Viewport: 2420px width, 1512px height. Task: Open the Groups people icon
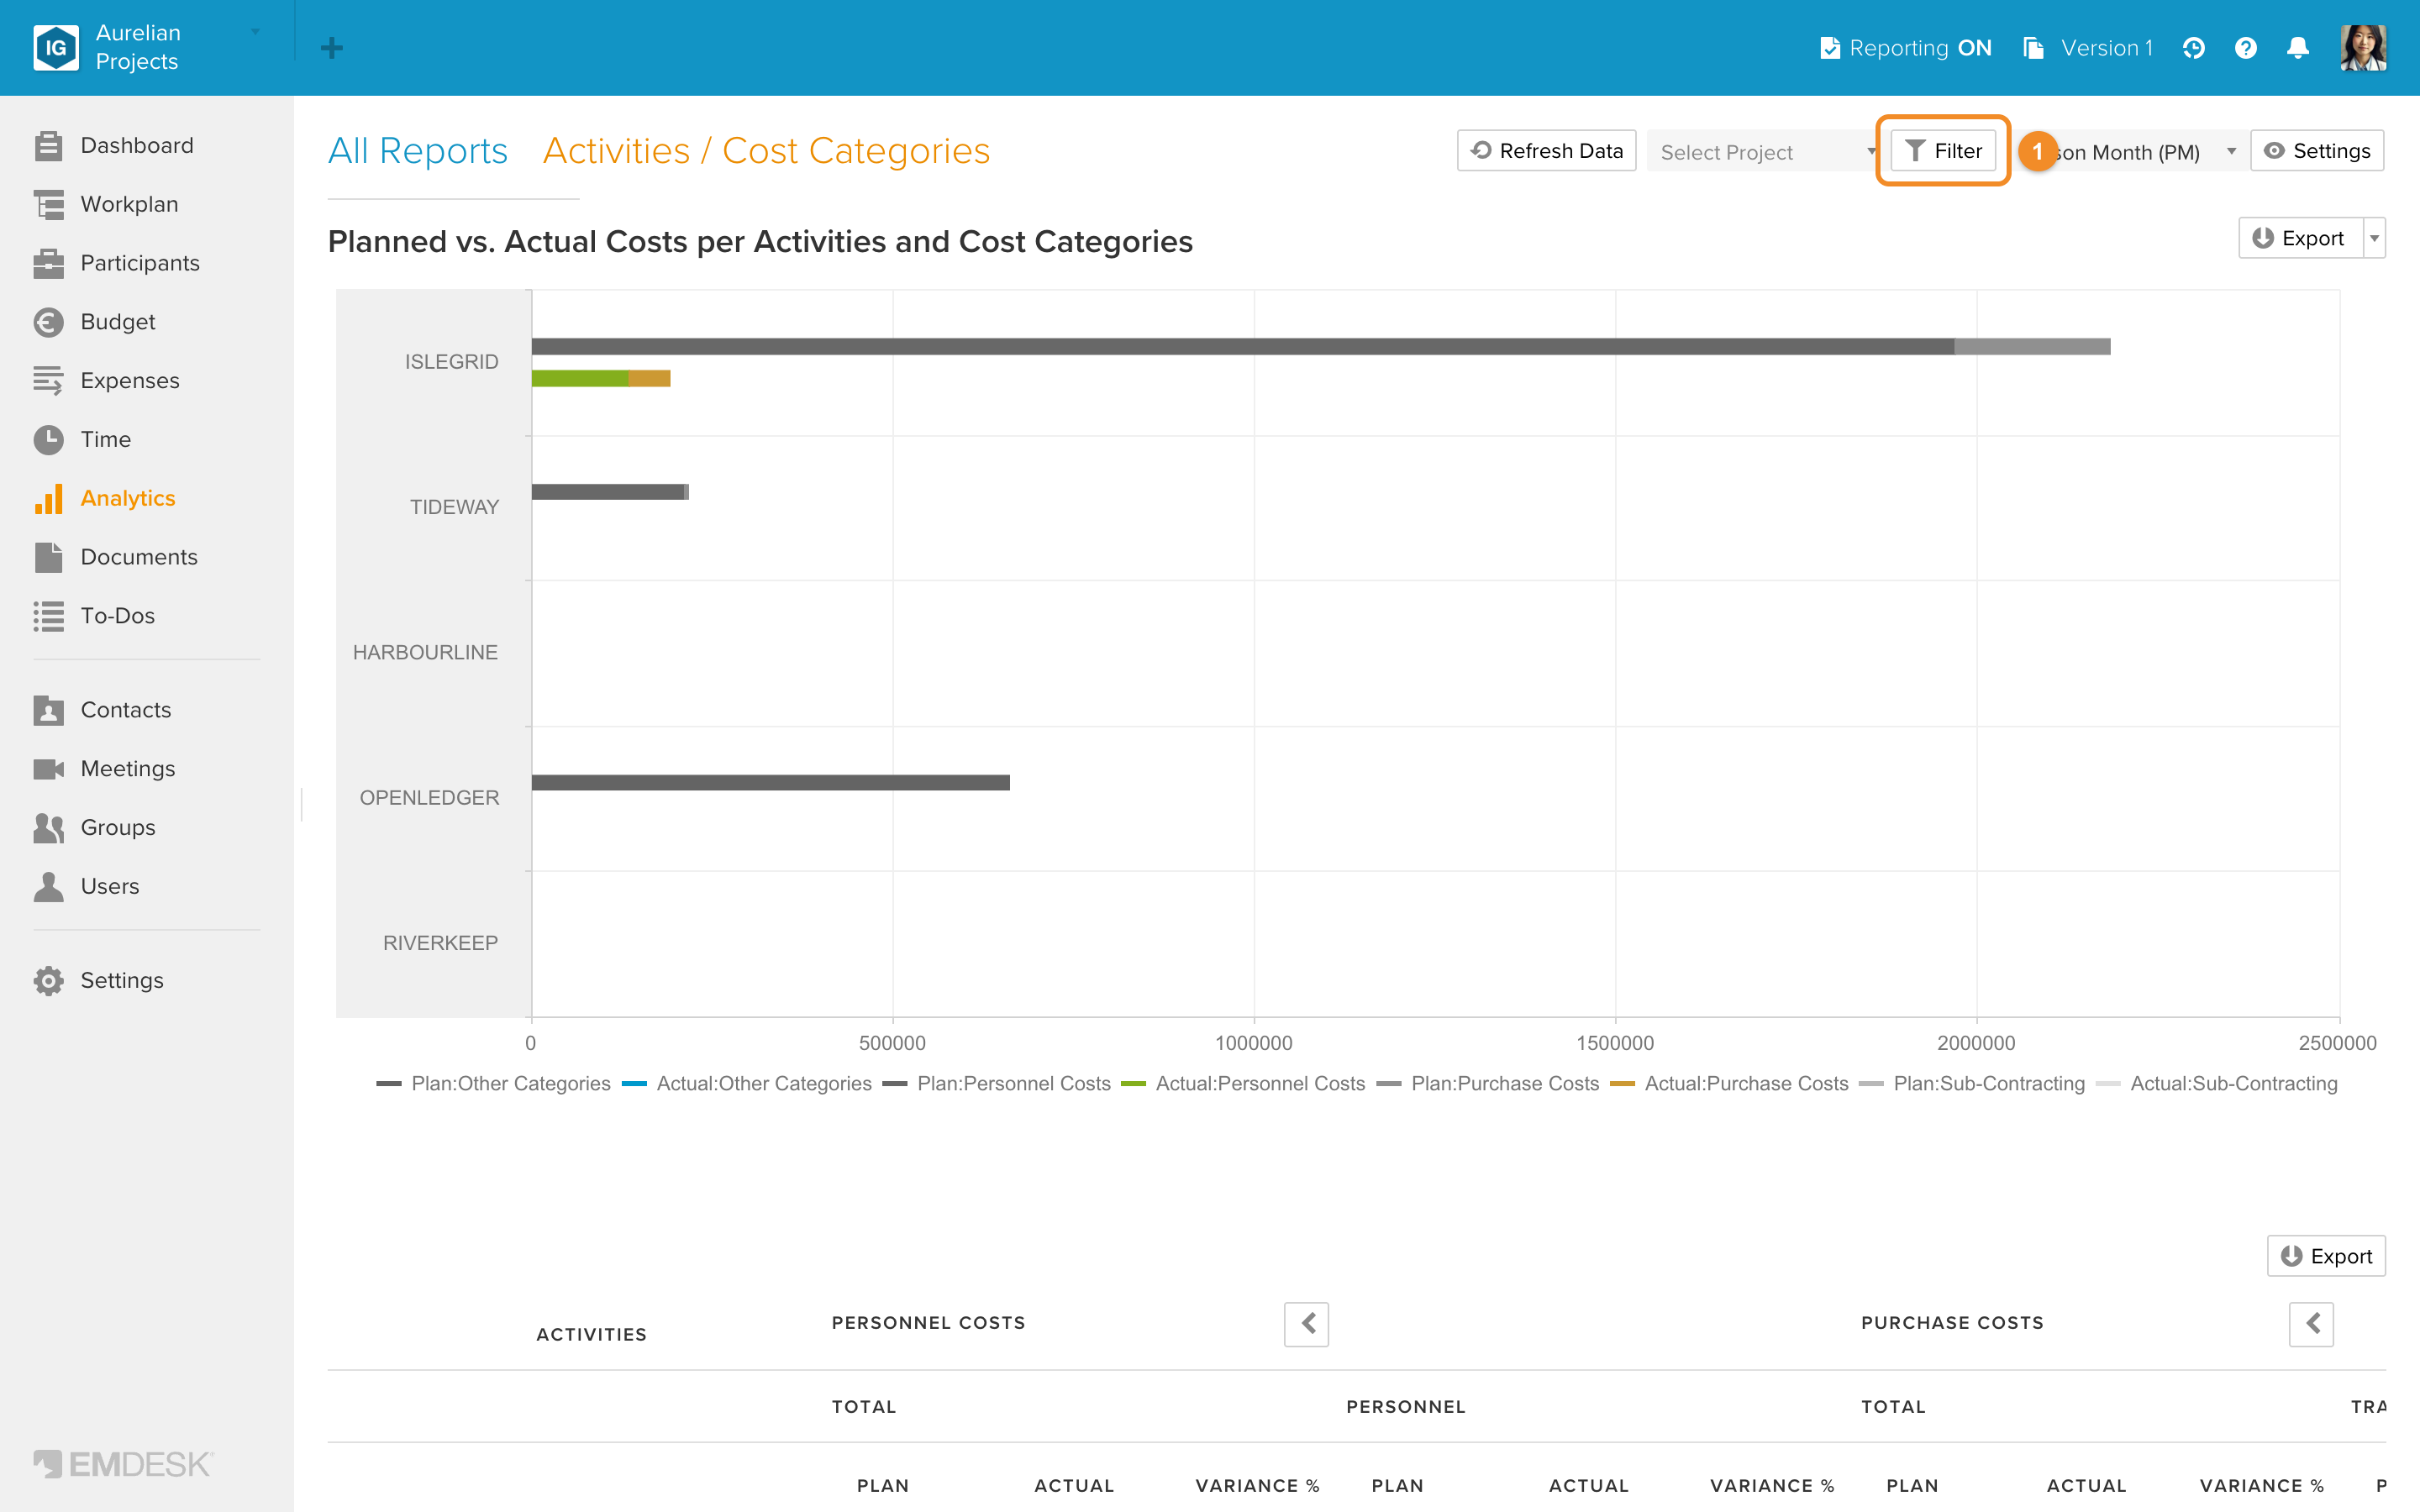click(x=48, y=828)
